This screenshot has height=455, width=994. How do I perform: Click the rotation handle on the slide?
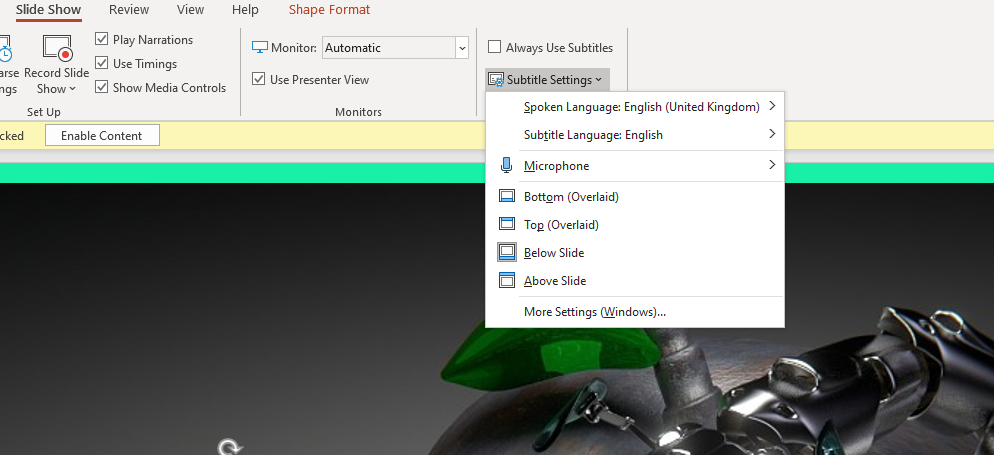click(229, 447)
